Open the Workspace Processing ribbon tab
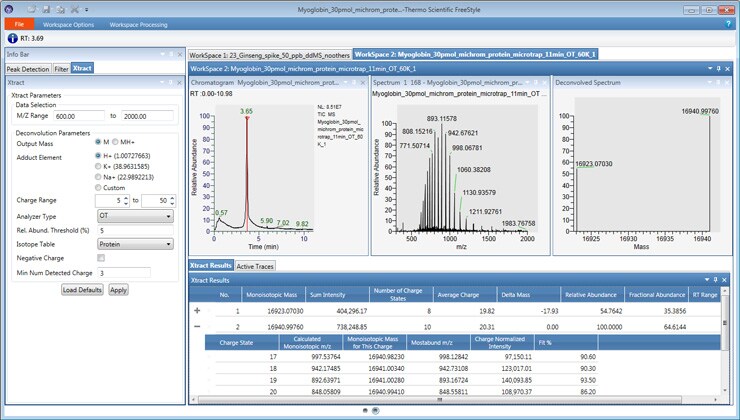 click(x=138, y=23)
